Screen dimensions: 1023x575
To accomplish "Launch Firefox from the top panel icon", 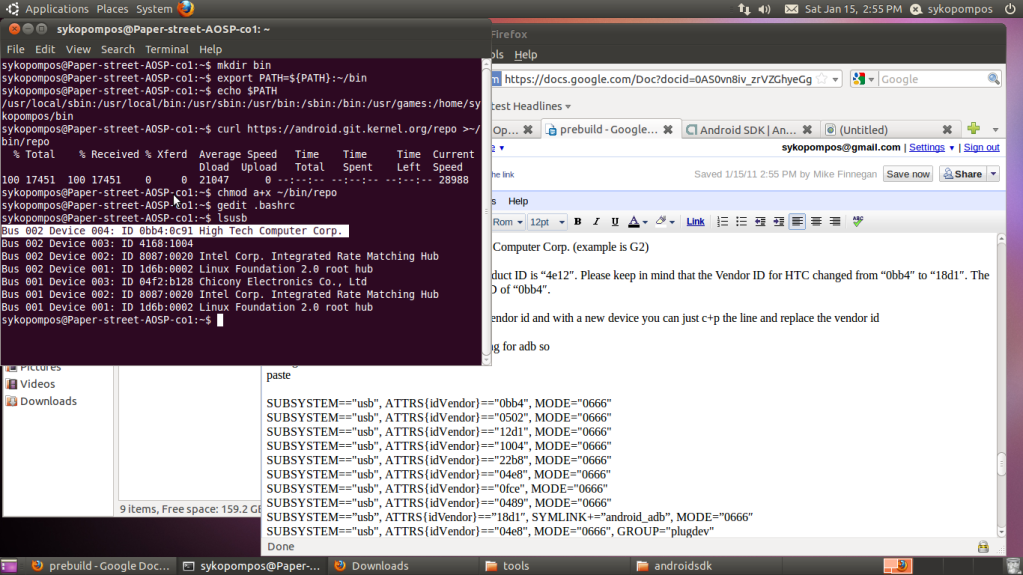I will pyautogui.click(x=186, y=8).
